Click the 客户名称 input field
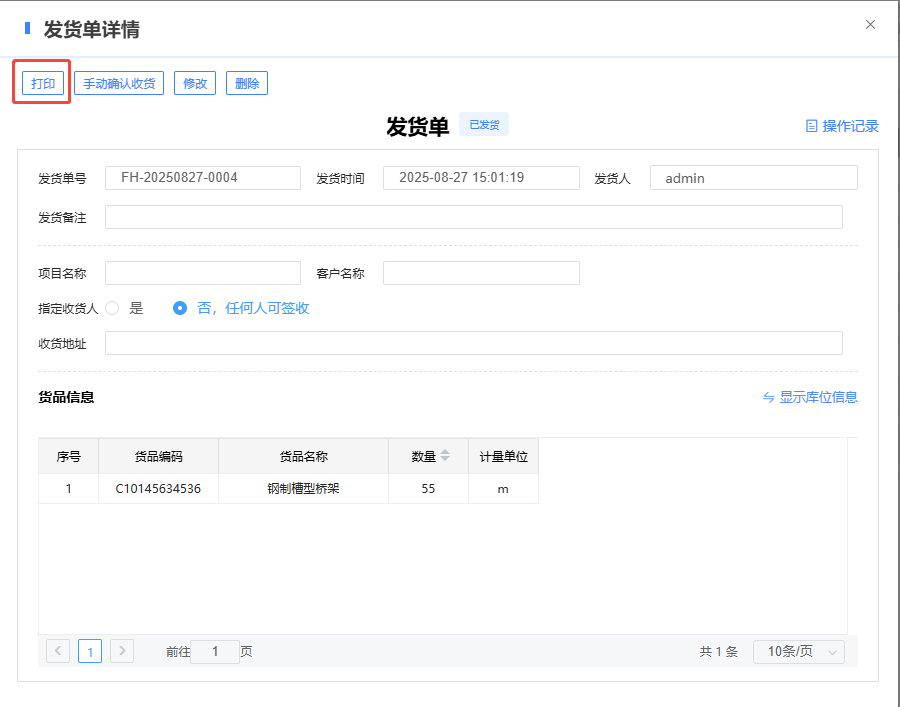This screenshot has height=707, width=900. click(481, 273)
